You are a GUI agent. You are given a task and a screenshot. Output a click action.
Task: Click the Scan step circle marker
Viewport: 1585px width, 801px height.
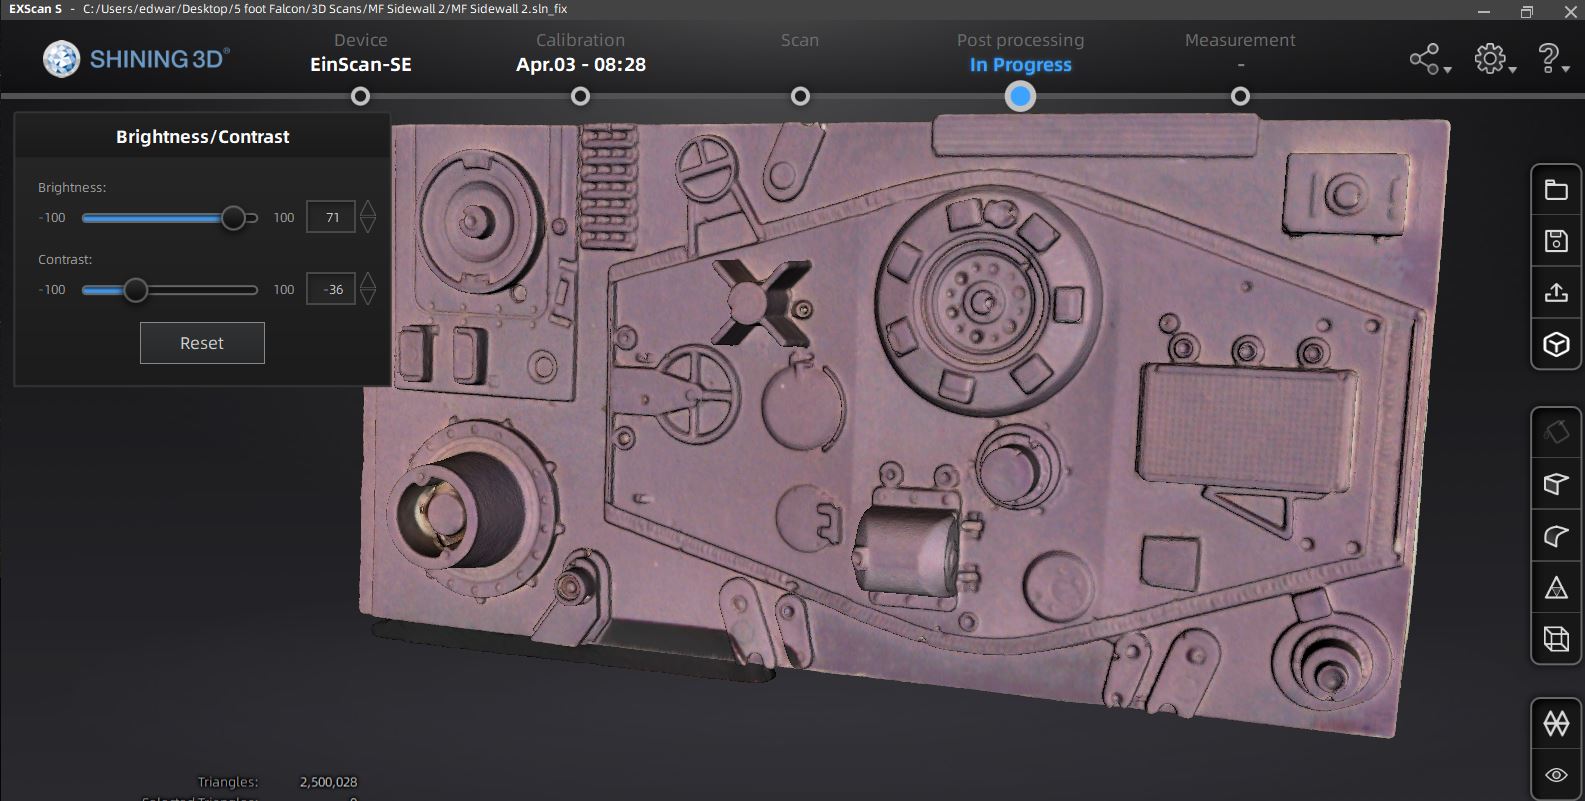click(x=800, y=96)
